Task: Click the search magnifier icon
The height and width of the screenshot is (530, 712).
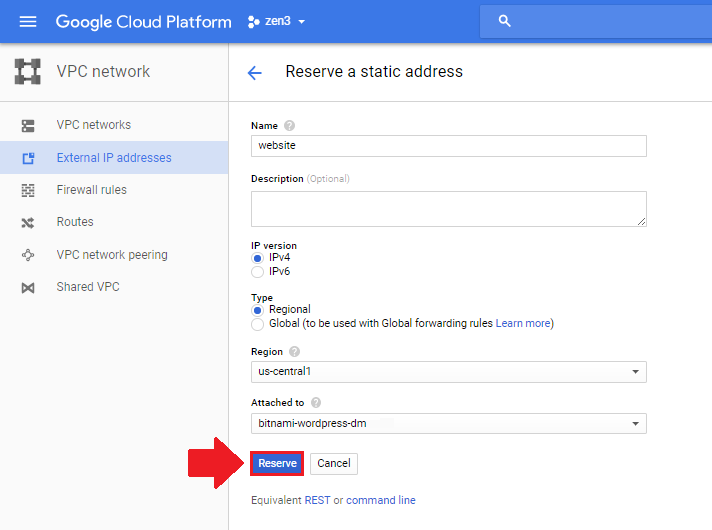Action: (504, 21)
